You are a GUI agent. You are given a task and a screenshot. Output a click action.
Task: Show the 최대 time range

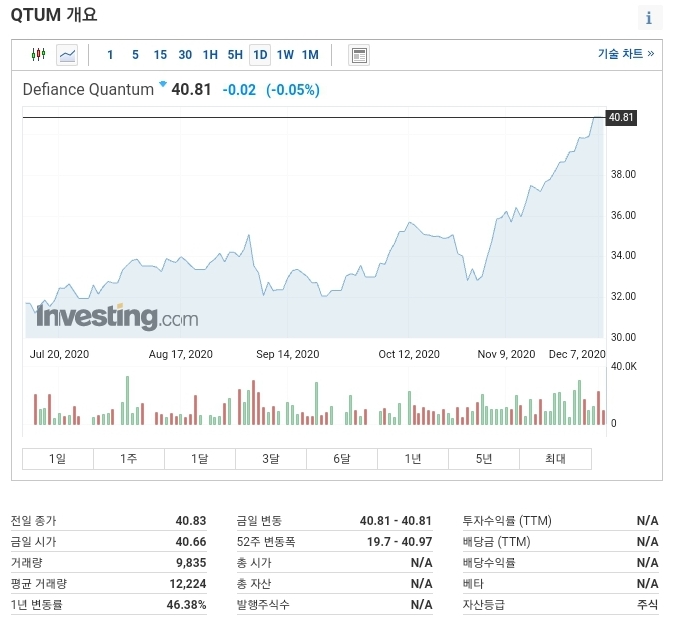coord(555,459)
